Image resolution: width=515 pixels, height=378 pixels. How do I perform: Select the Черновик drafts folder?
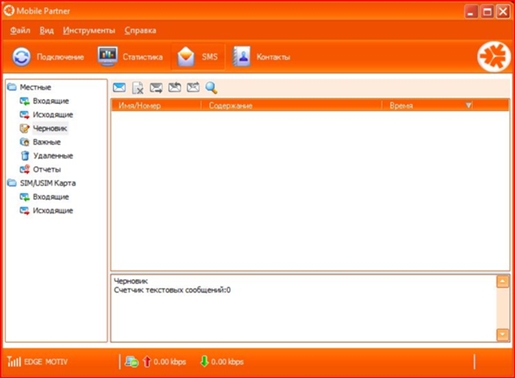click(50, 128)
